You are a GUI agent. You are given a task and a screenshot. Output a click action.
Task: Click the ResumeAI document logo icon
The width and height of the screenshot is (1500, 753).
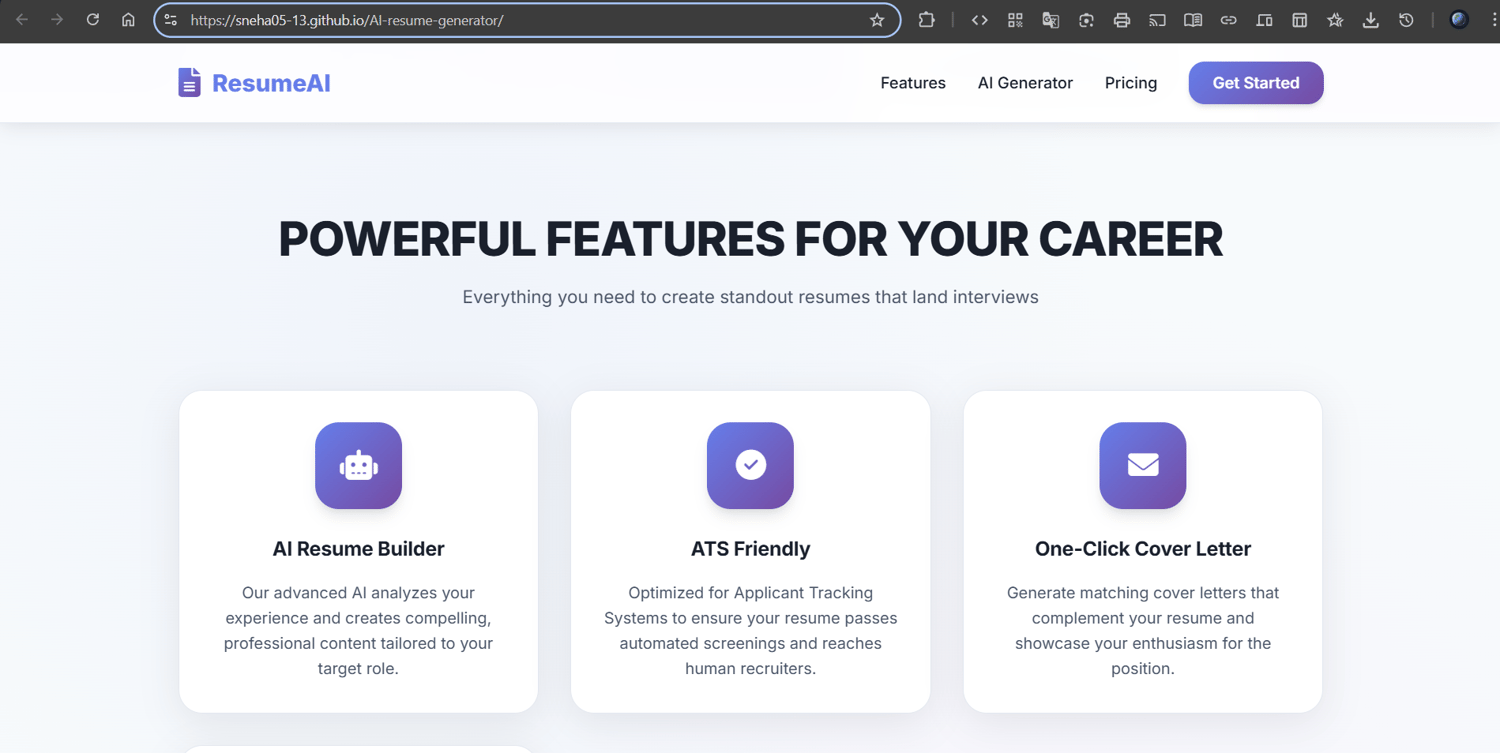pyautogui.click(x=189, y=83)
